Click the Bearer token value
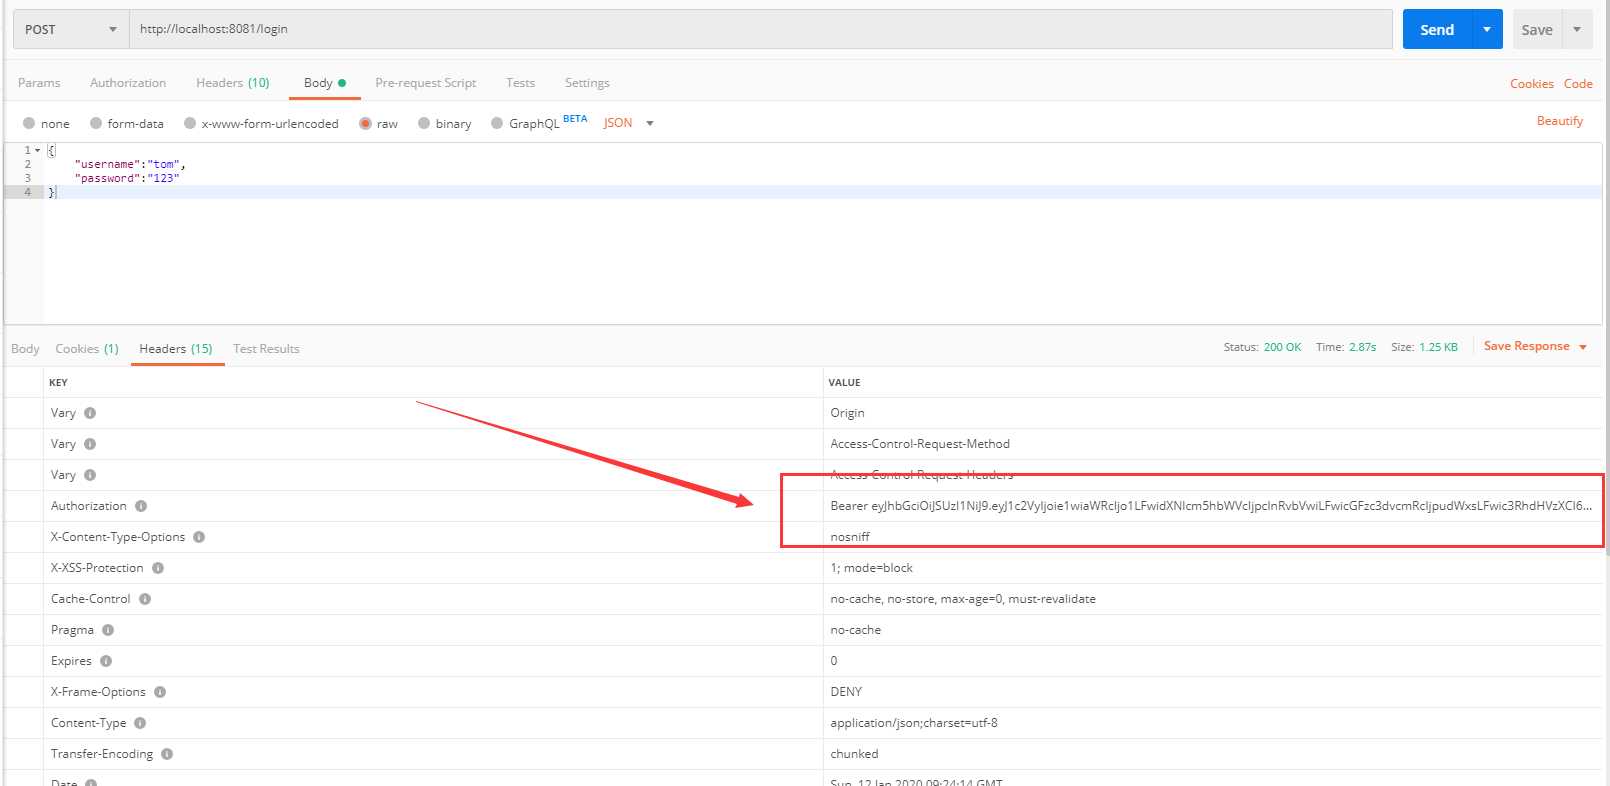Screen dimensions: 1610x786 (x=1210, y=506)
